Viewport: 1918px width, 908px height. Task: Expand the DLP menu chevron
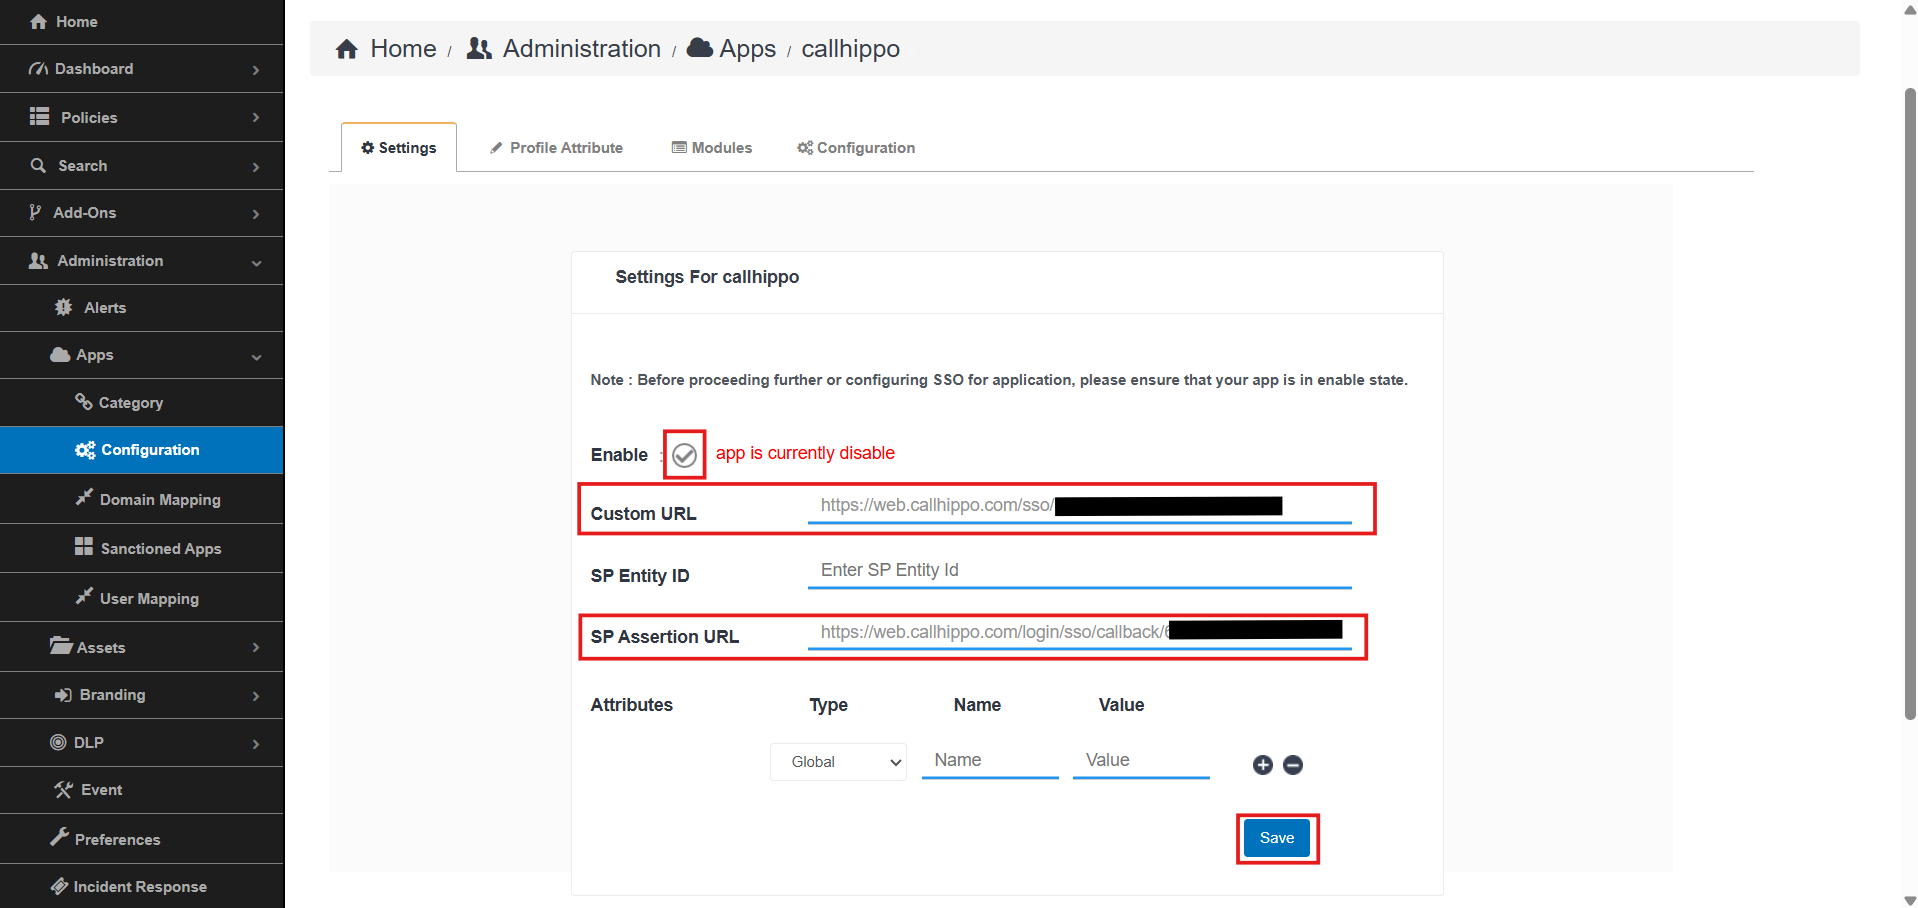(256, 744)
